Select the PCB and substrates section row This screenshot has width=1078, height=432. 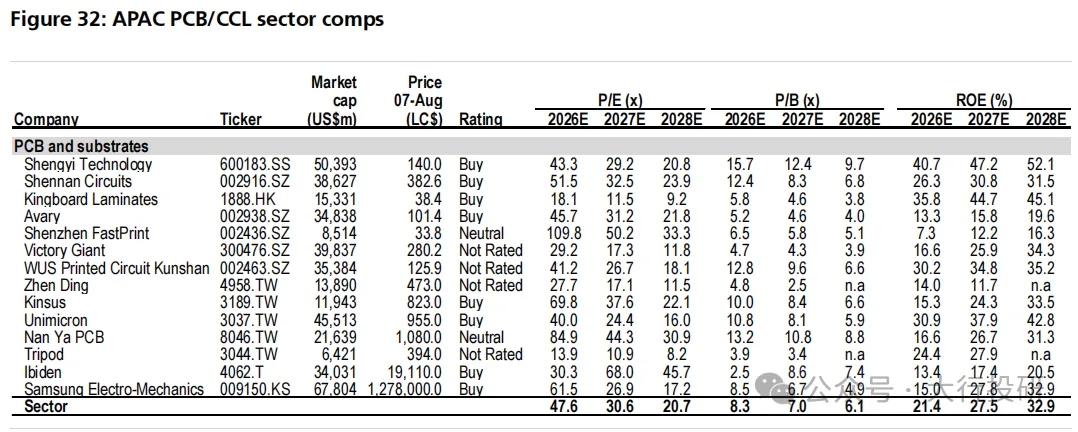pyautogui.click(x=539, y=147)
